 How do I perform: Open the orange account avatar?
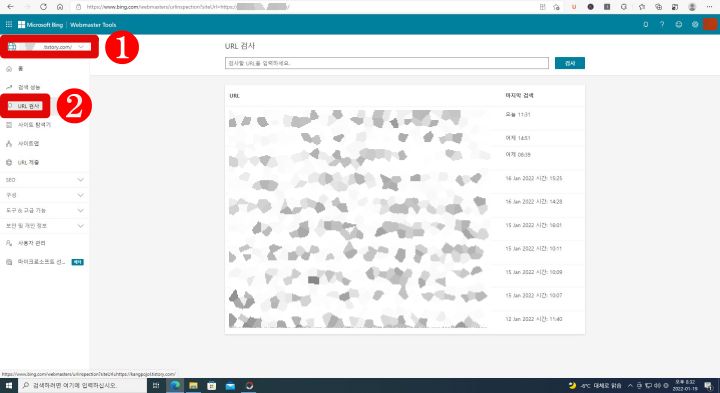coord(710,24)
